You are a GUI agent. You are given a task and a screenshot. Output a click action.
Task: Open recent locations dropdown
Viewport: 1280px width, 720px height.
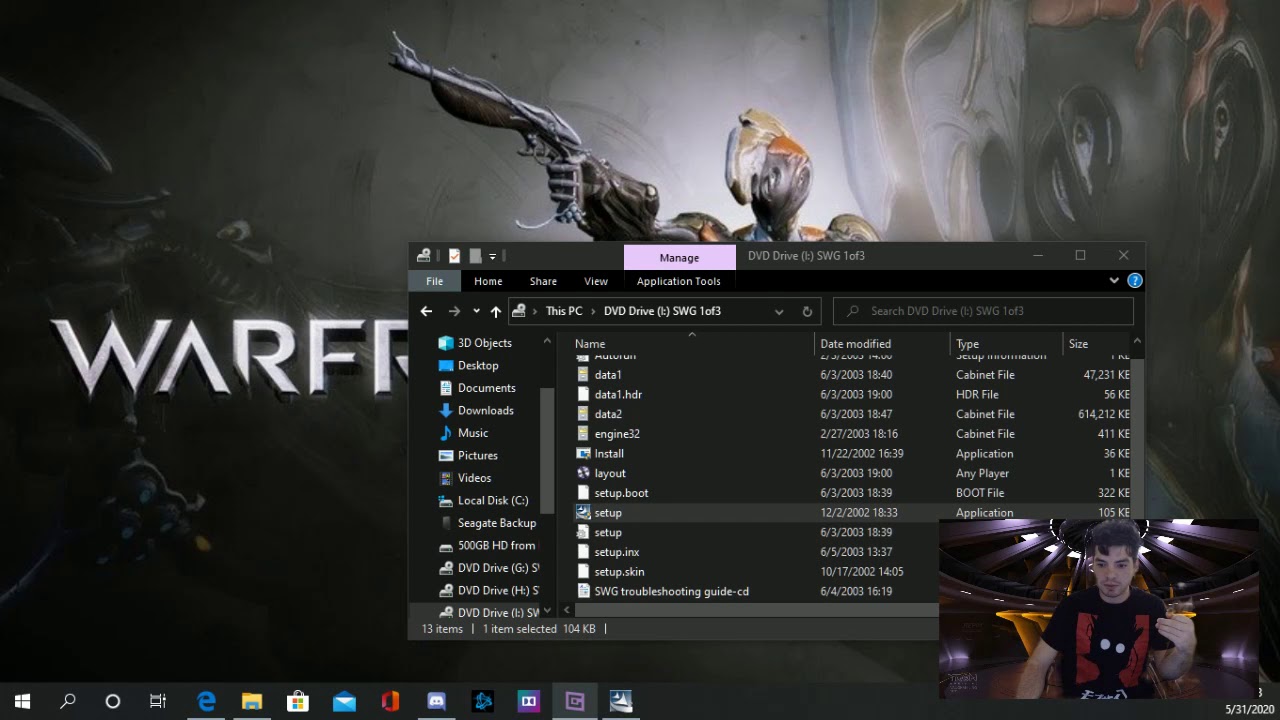(x=476, y=311)
